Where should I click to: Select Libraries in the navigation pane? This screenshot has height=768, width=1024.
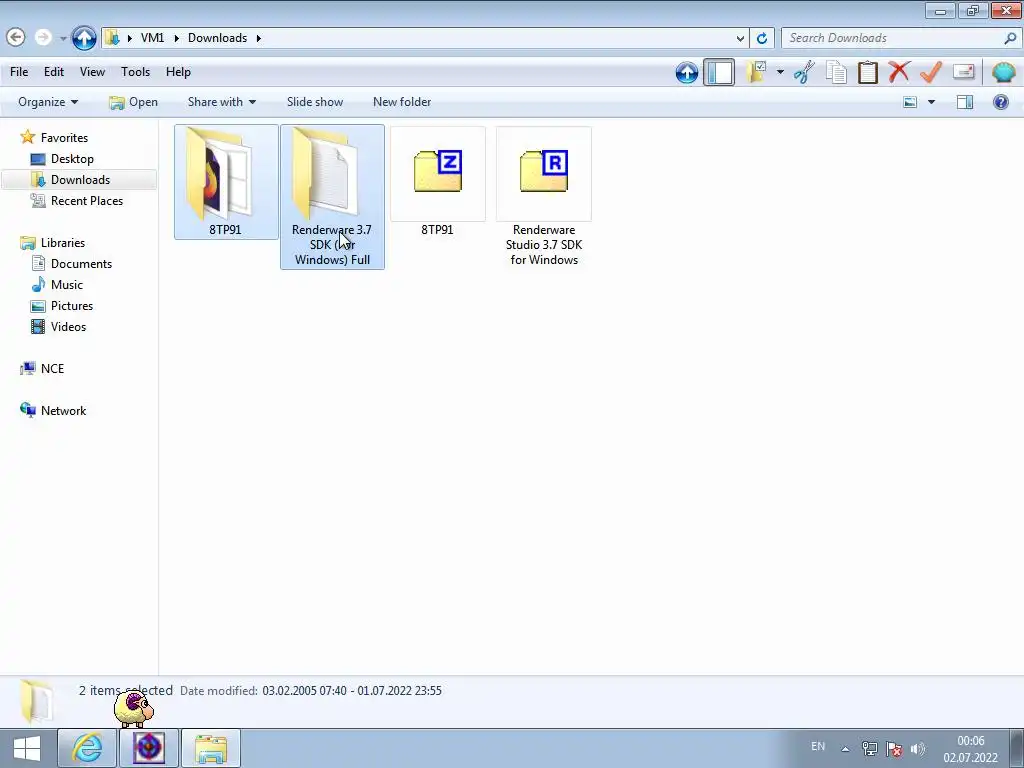[x=63, y=242]
